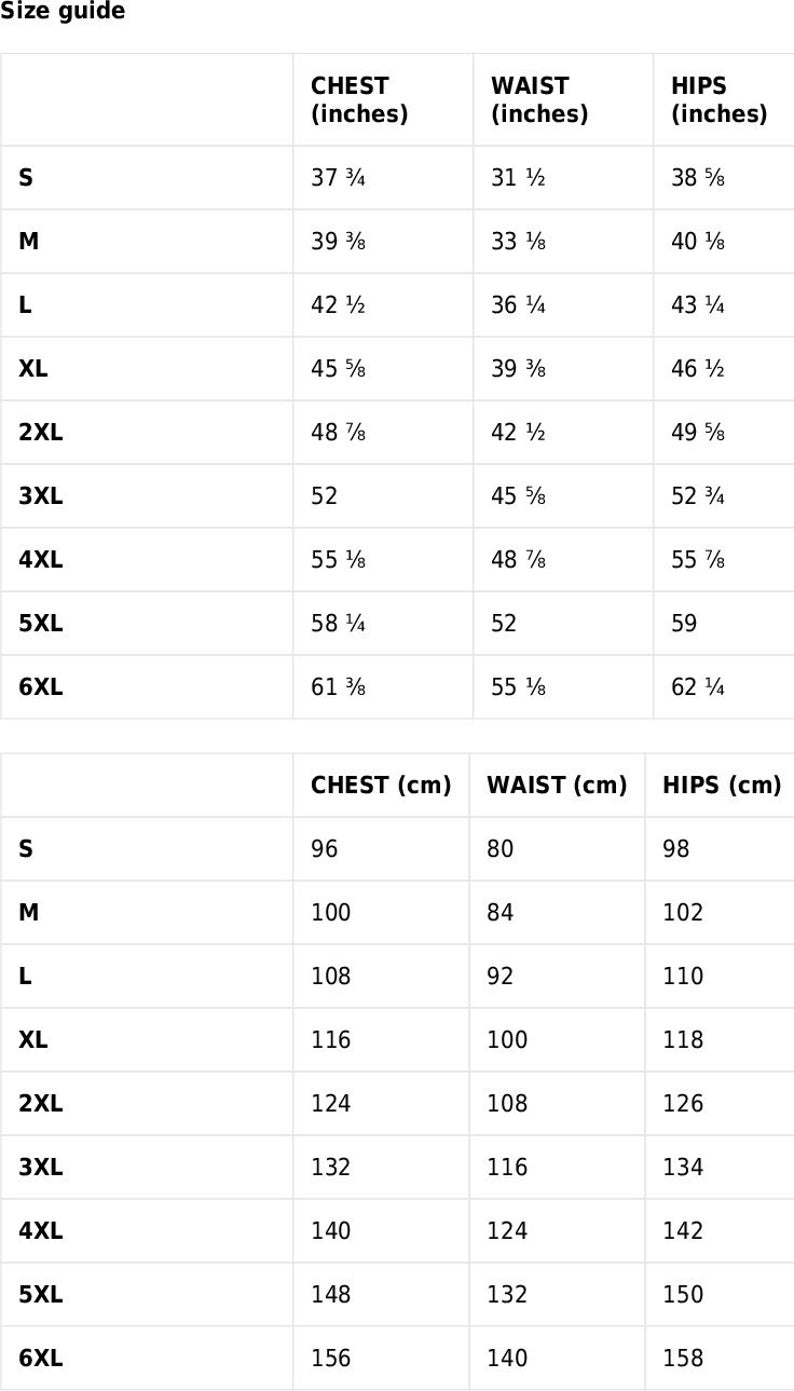Click the S row label in inches table
The width and height of the screenshot is (794, 1391).
26,178
